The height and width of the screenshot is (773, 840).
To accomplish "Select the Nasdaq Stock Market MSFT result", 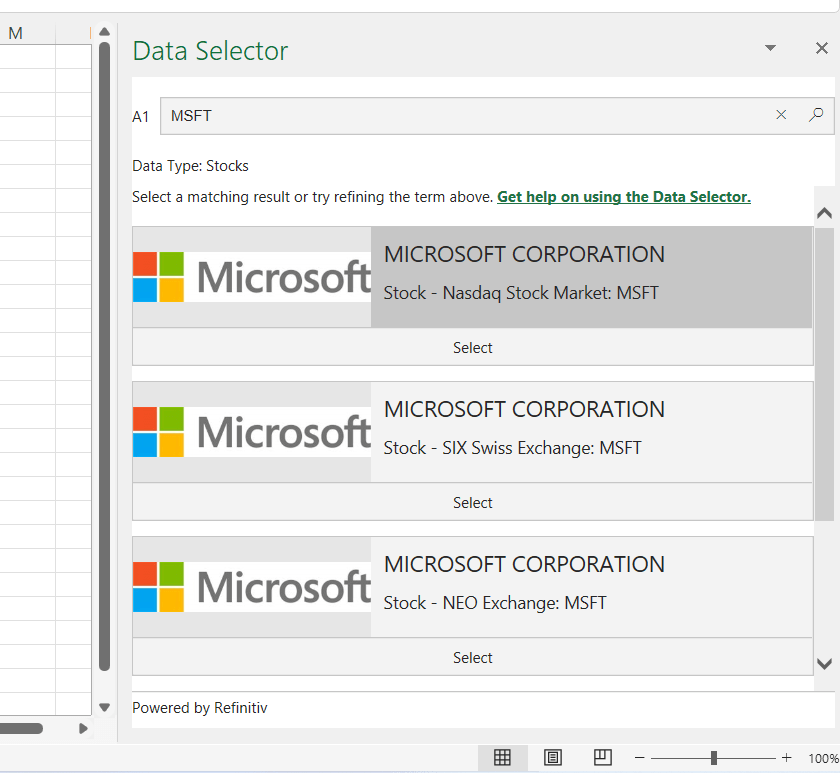I will [472, 348].
